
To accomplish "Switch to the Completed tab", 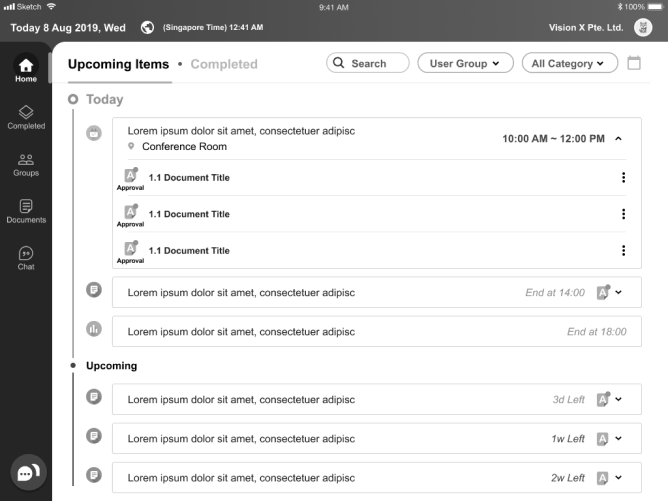I will pos(224,64).
